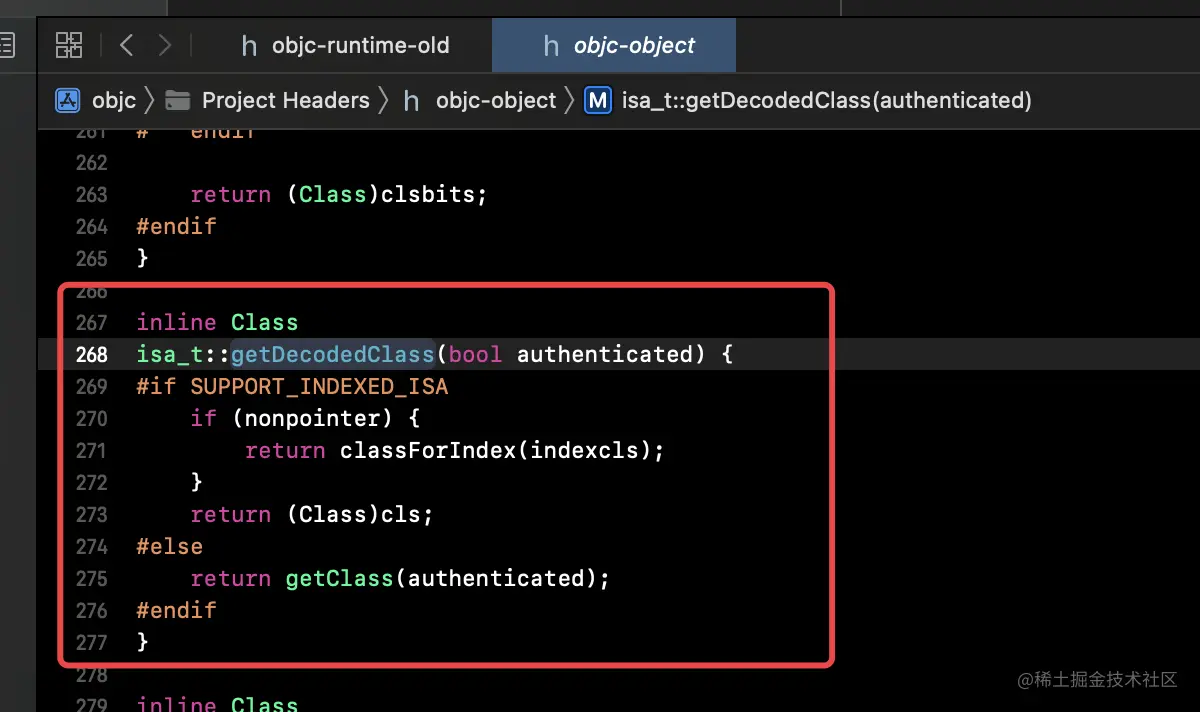This screenshot has height=712, width=1200.
Task: Click the clsbits identifier on line 263
Action: tap(428, 194)
